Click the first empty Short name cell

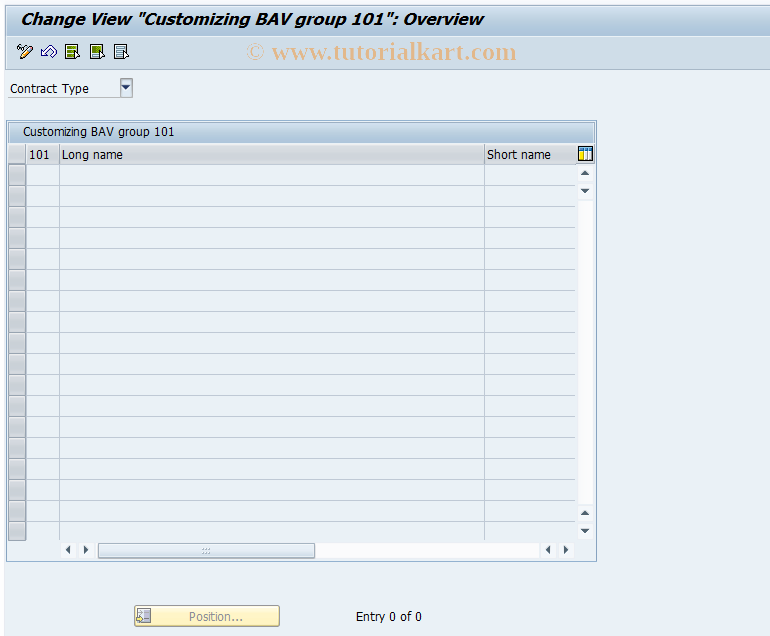[530, 175]
